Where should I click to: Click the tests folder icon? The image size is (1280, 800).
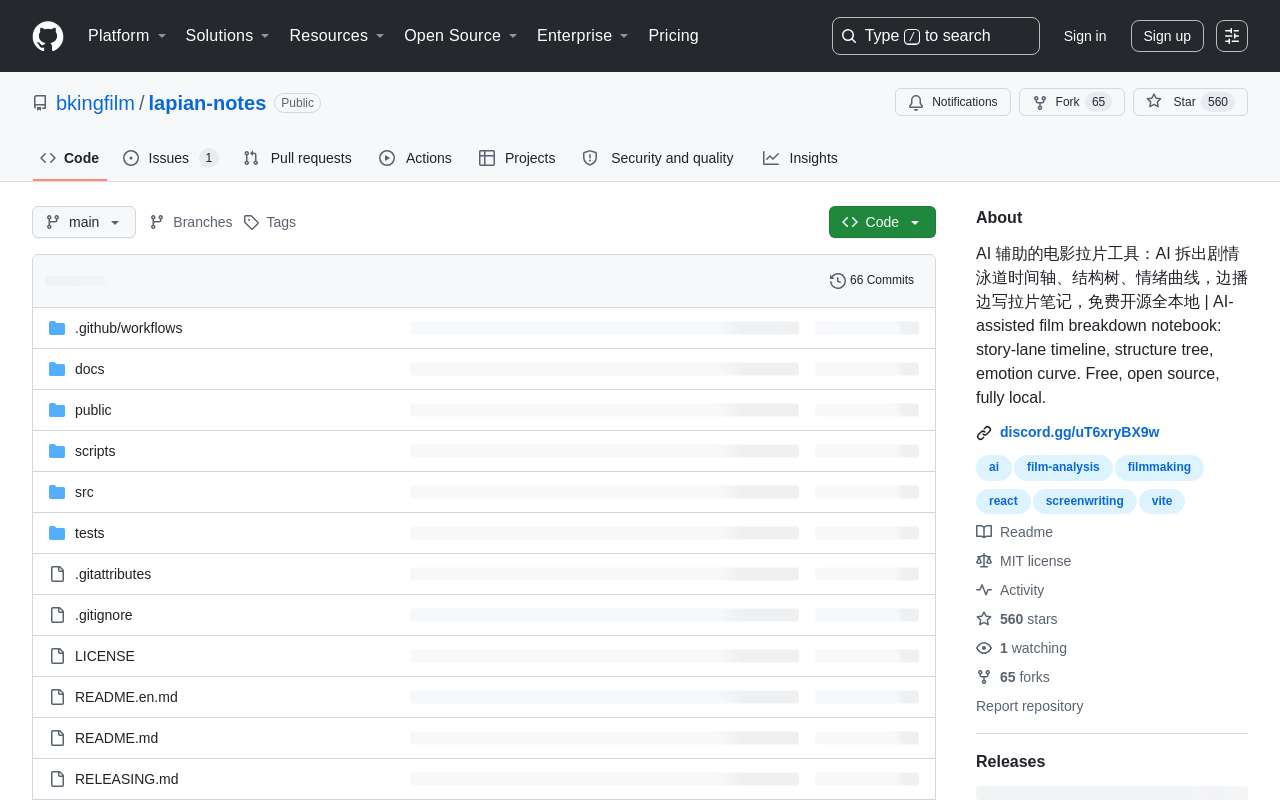[57, 533]
